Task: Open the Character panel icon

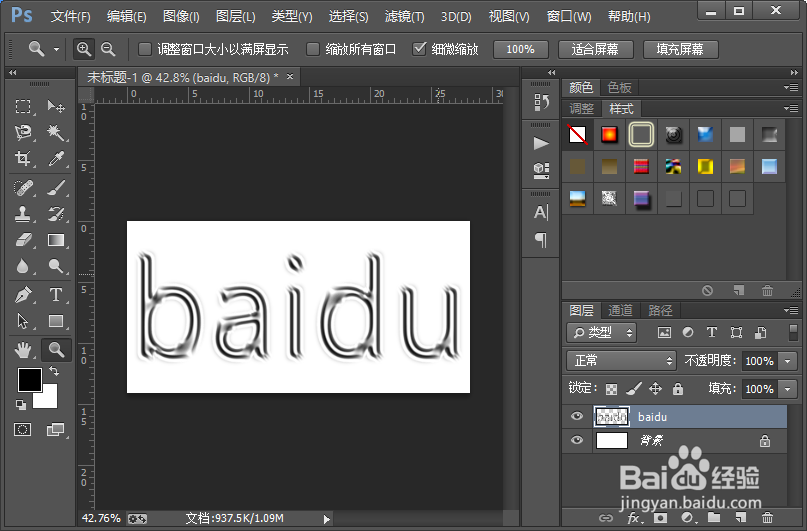Action: tap(541, 212)
